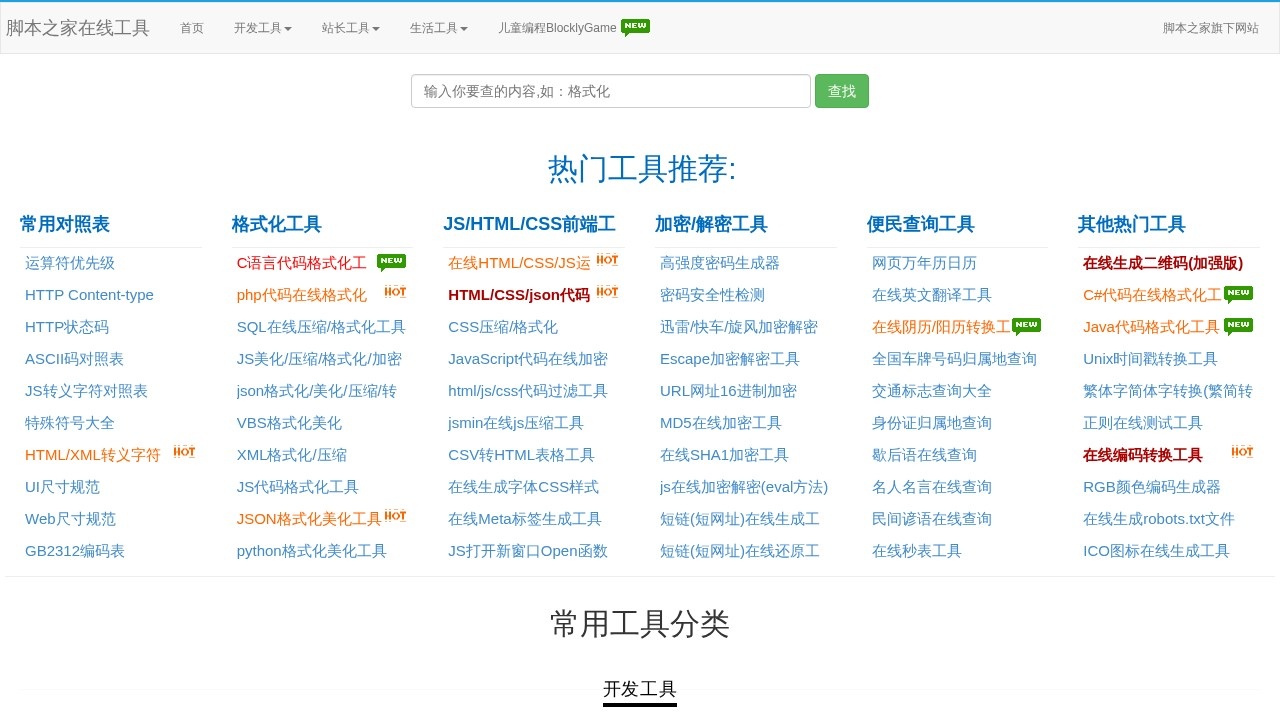Click the NEW badge beside Java代码格式化工具
This screenshot has width=1280, height=720.
[x=1239, y=324]
